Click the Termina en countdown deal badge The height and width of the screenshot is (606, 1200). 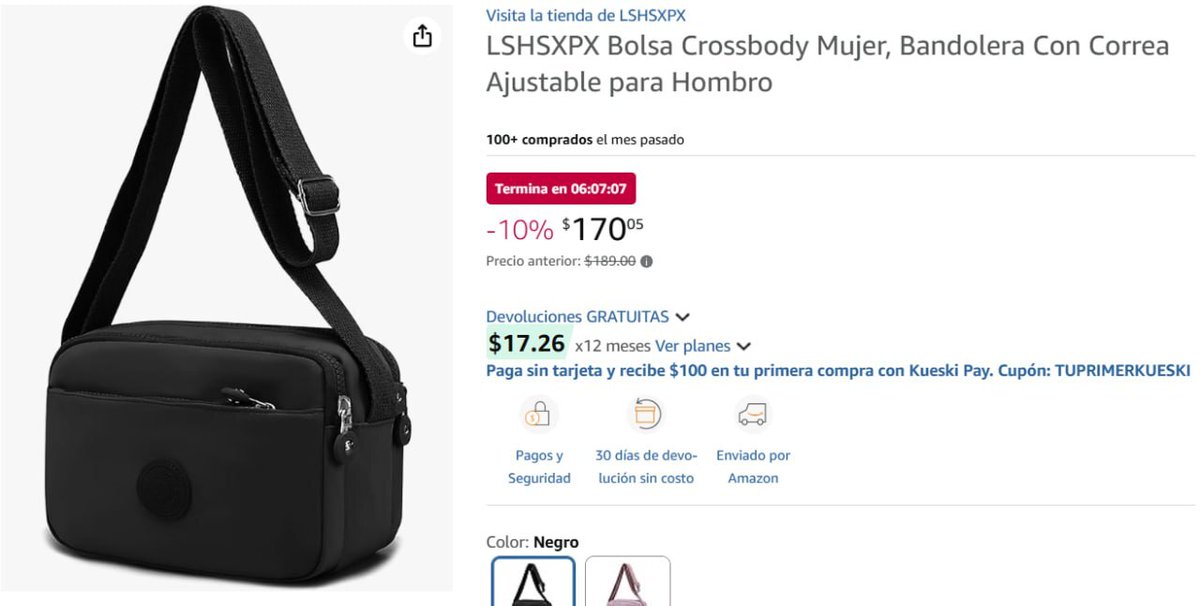(x=561, y=188)
